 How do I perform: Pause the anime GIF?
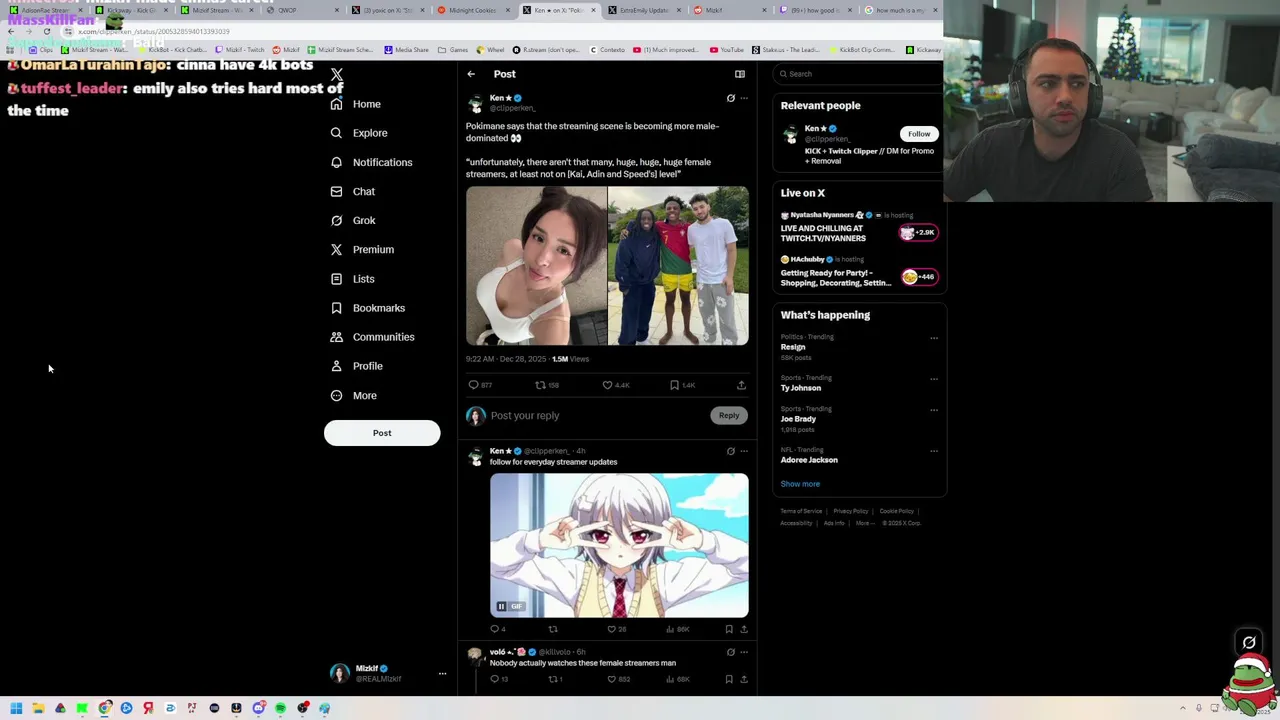point(501,606)
